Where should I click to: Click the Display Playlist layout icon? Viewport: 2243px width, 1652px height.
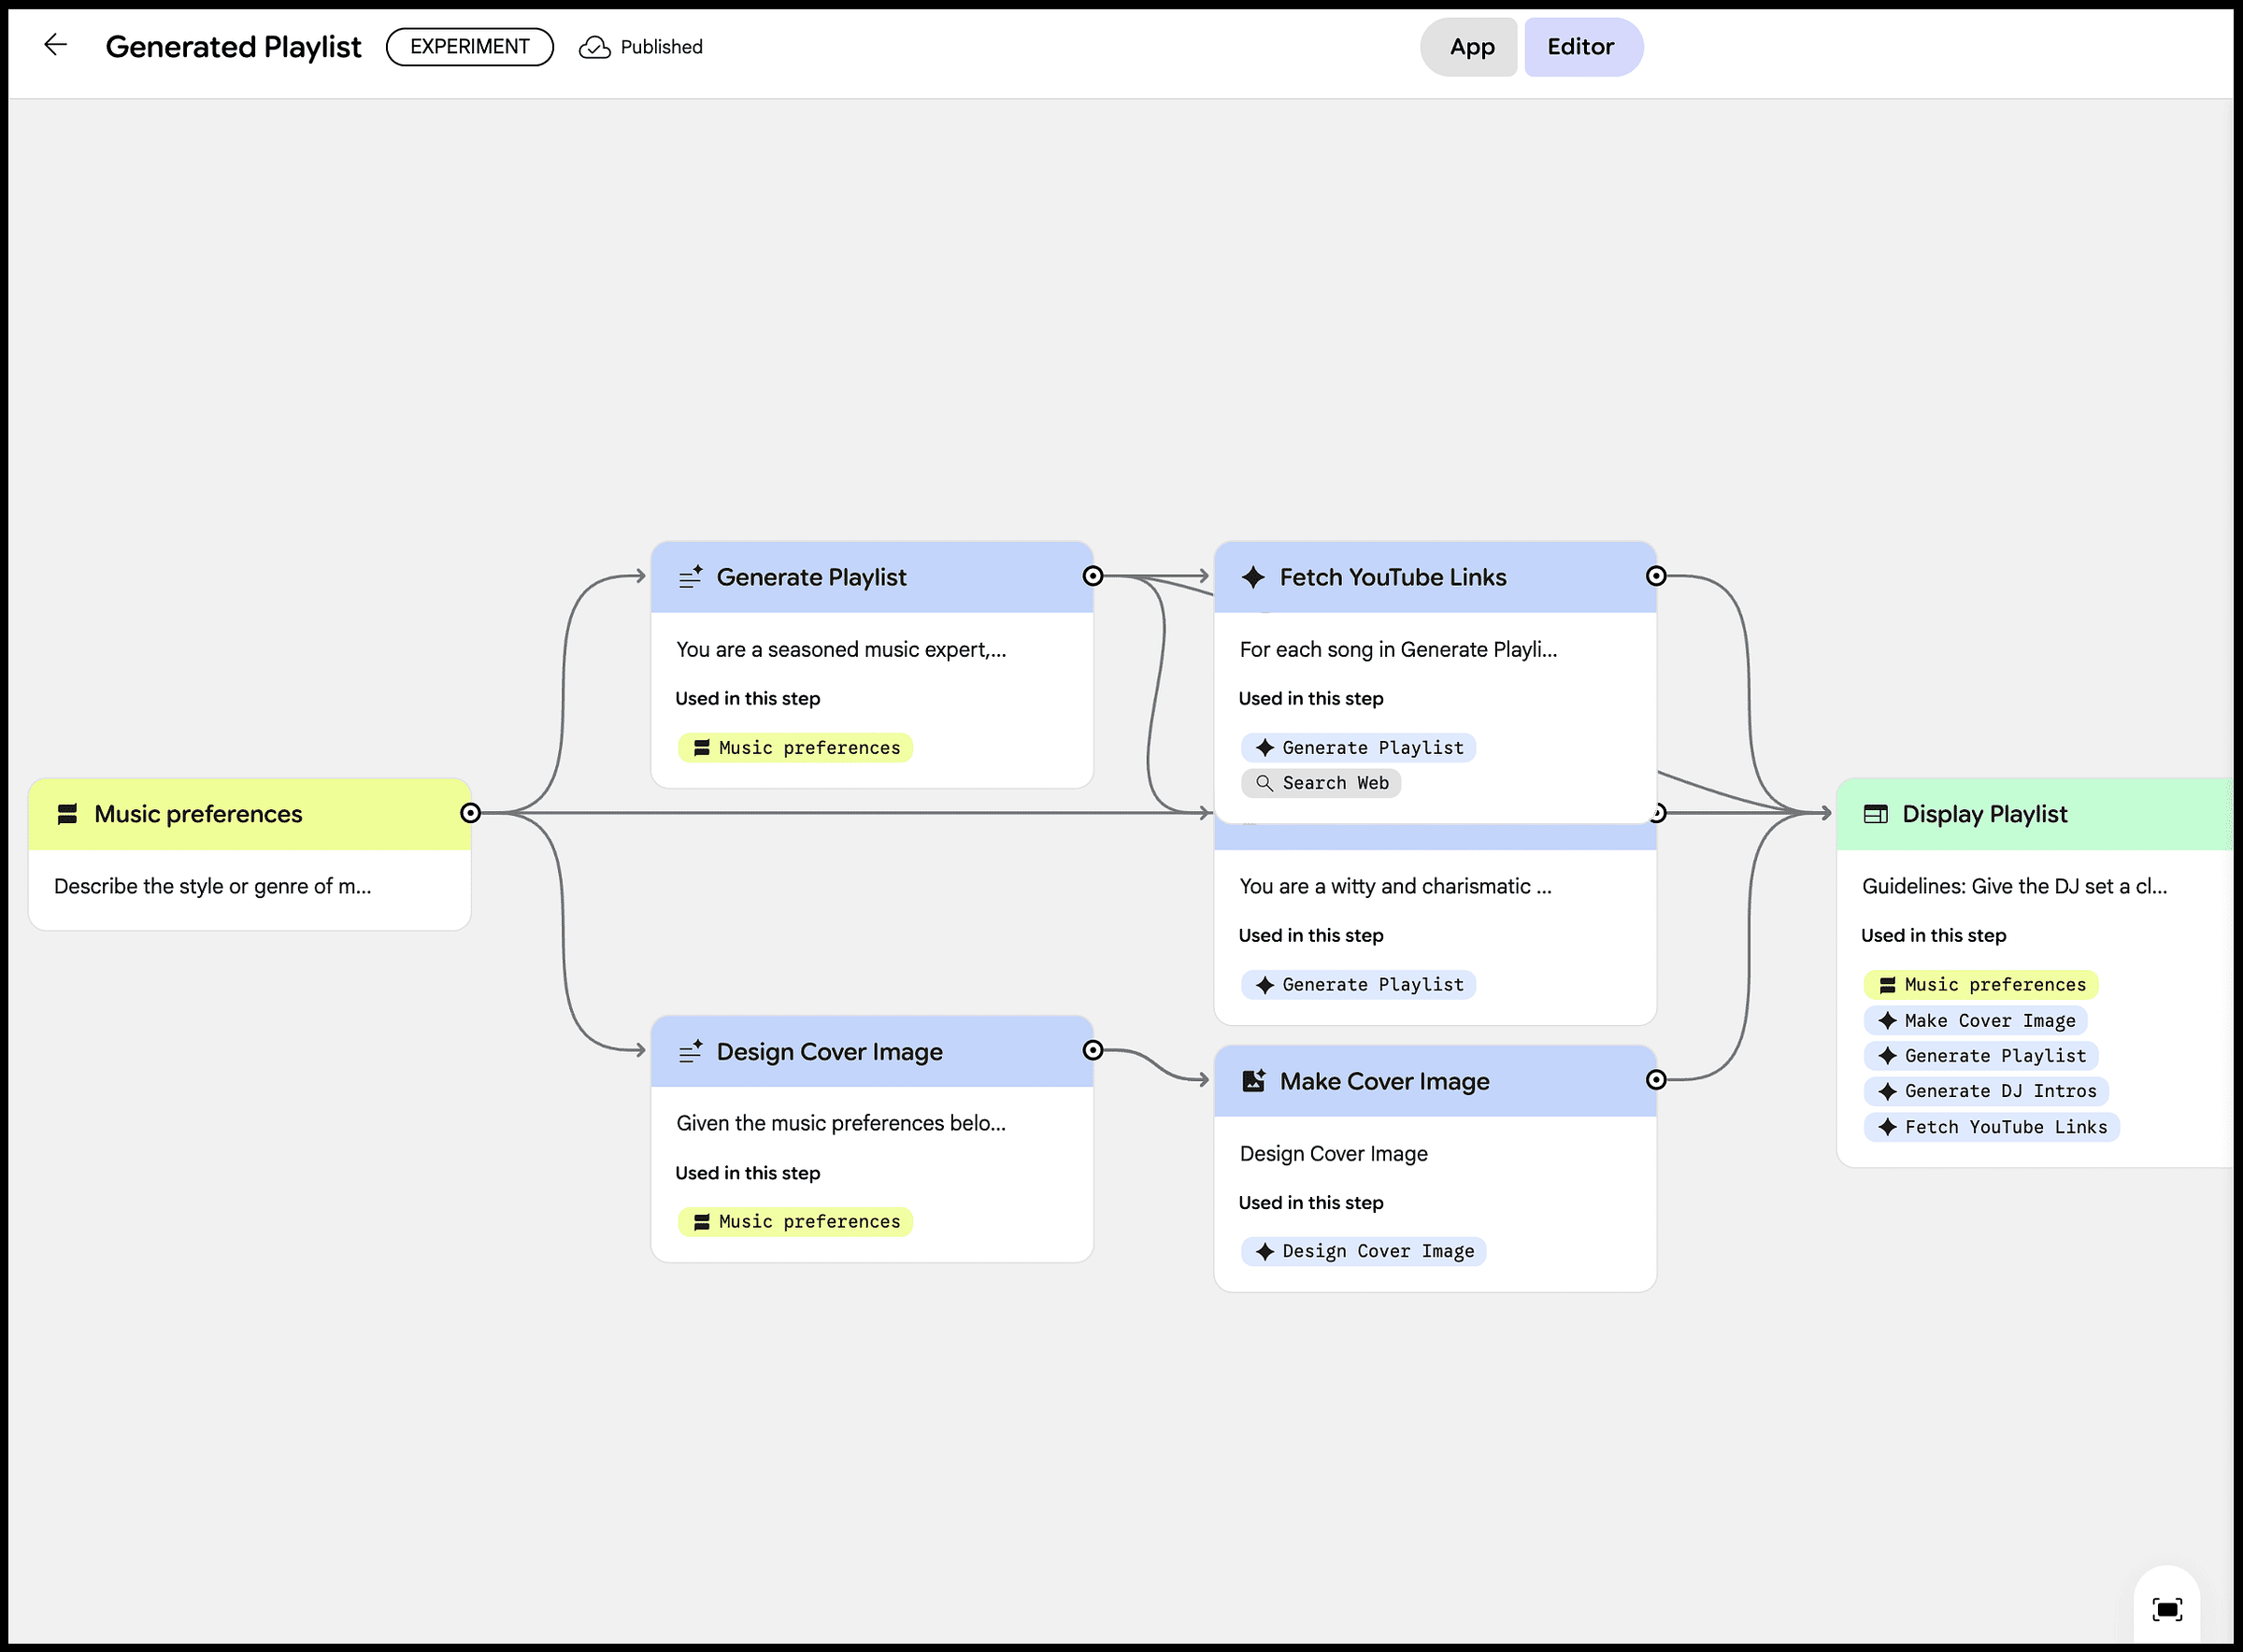tap(1875, 814)
